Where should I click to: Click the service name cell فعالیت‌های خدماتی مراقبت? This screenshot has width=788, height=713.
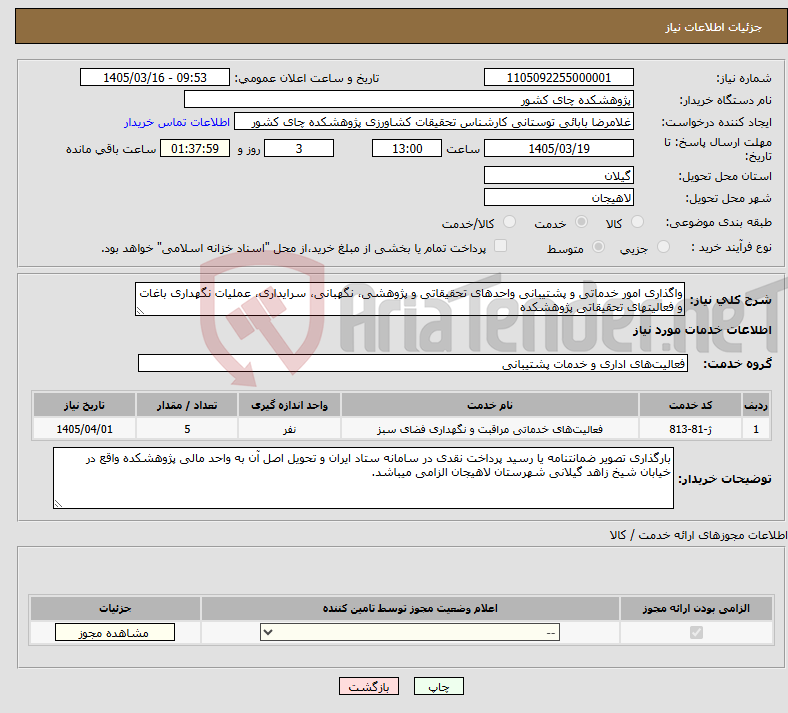pos(489,429)
